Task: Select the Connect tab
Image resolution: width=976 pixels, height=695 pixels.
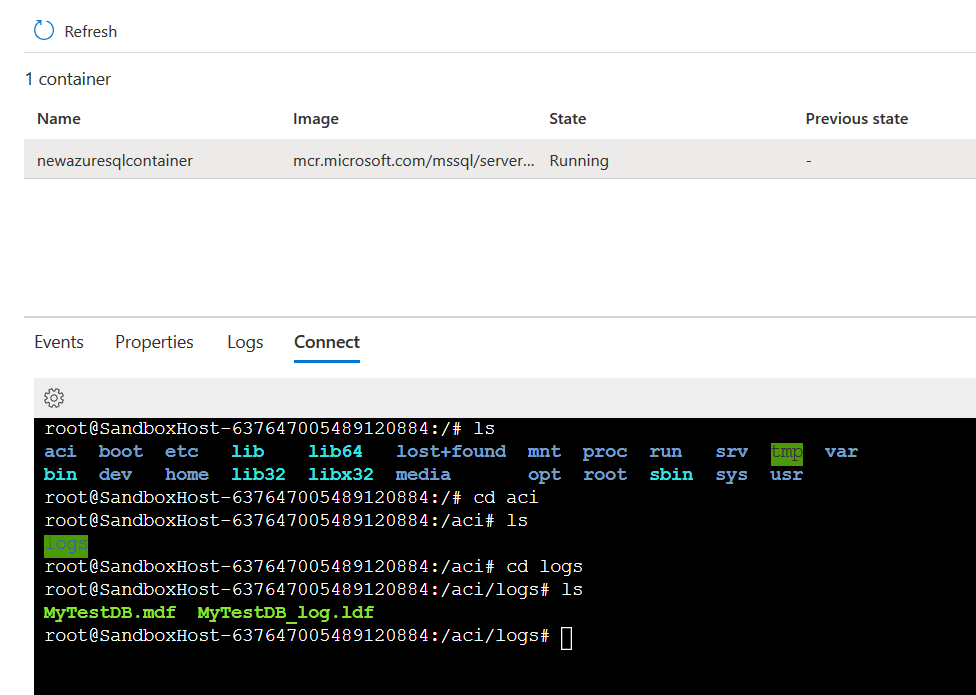Action: point(326,342)
